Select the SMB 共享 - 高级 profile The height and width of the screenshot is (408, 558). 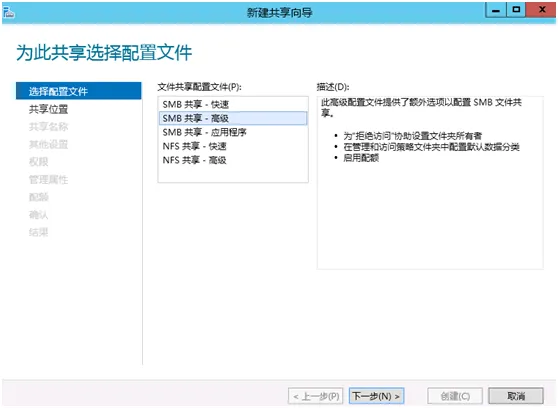233,118
